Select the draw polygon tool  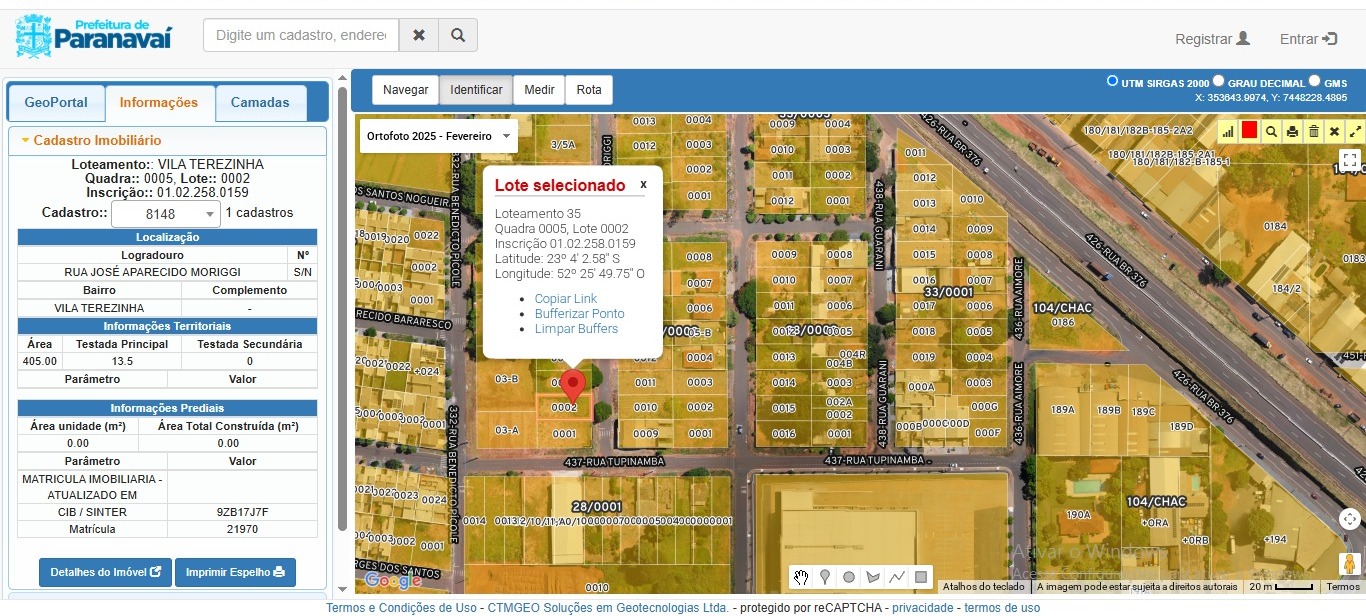click(x=873, y=577)
